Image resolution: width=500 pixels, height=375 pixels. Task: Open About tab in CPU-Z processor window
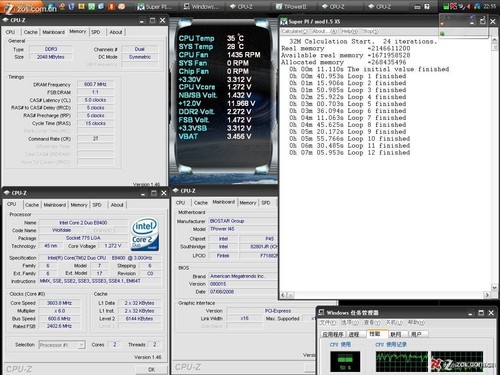[x=117, y=205]
